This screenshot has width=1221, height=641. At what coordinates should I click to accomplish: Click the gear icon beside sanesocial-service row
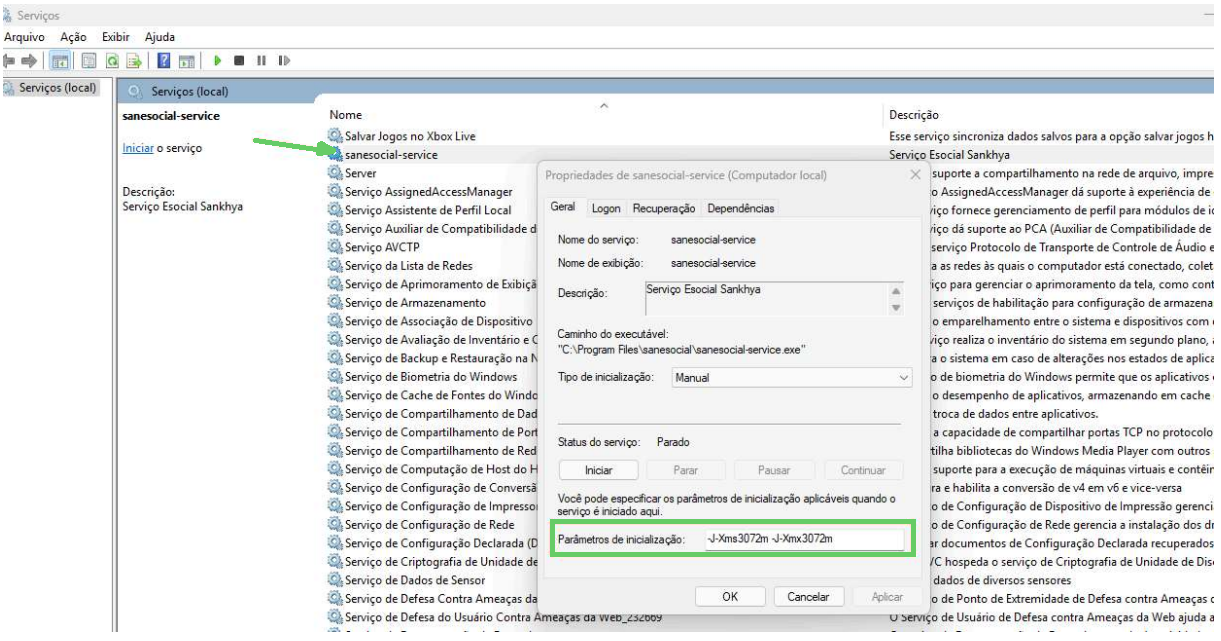[x=335, y=154]
